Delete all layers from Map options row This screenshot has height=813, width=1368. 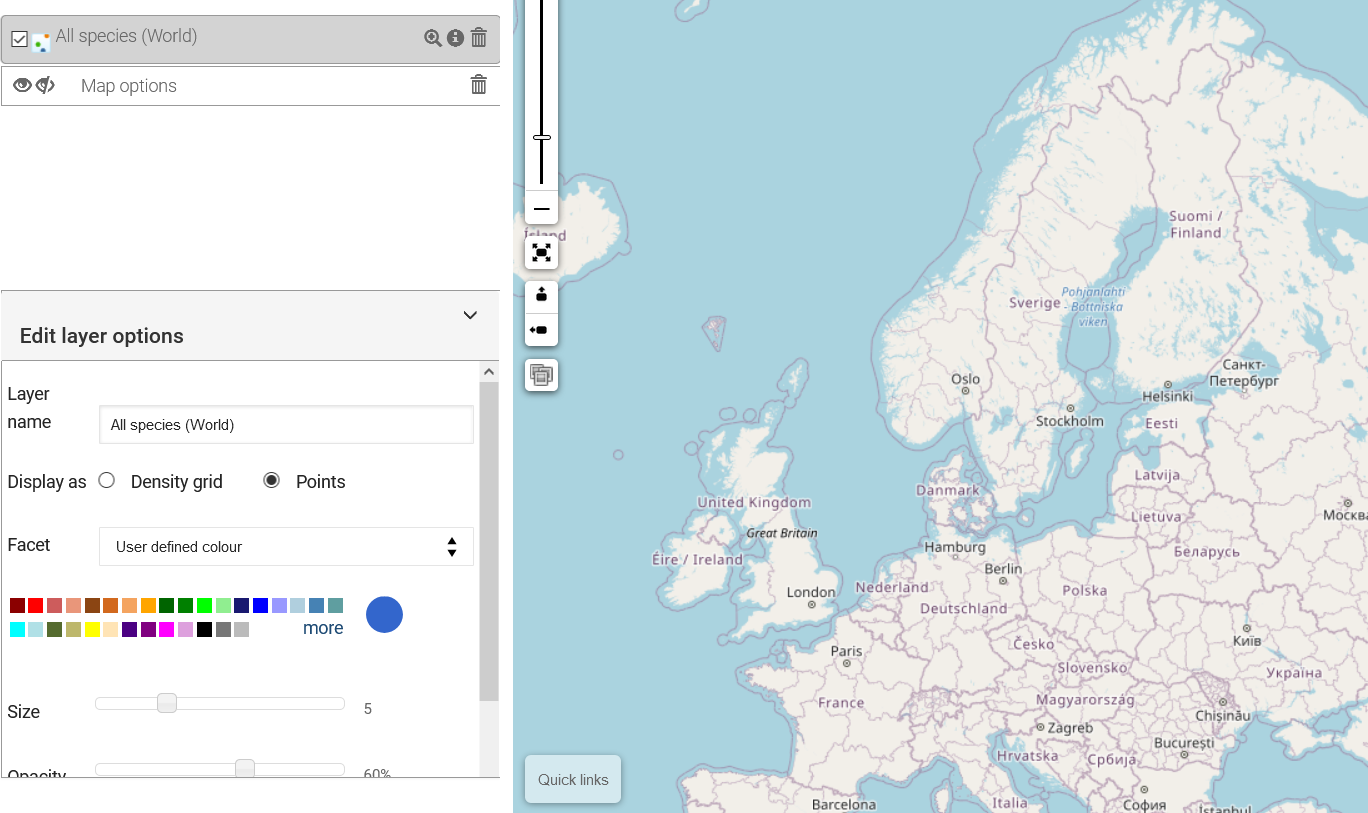tap(479, 85)
